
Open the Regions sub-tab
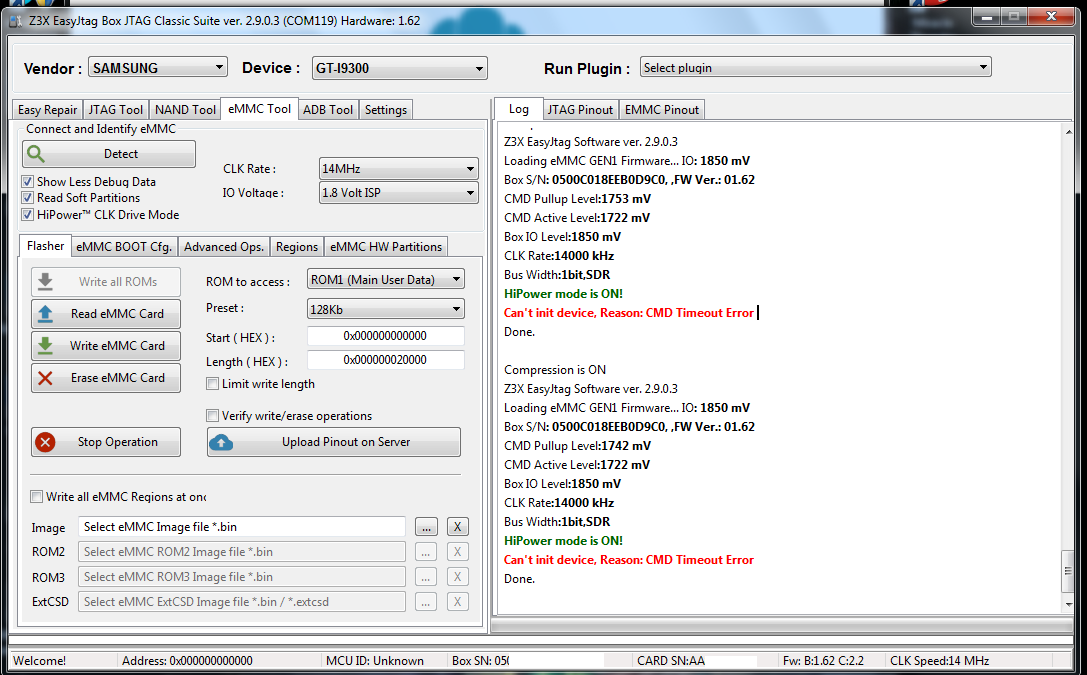pyautogui.click(x=297, y=247)
